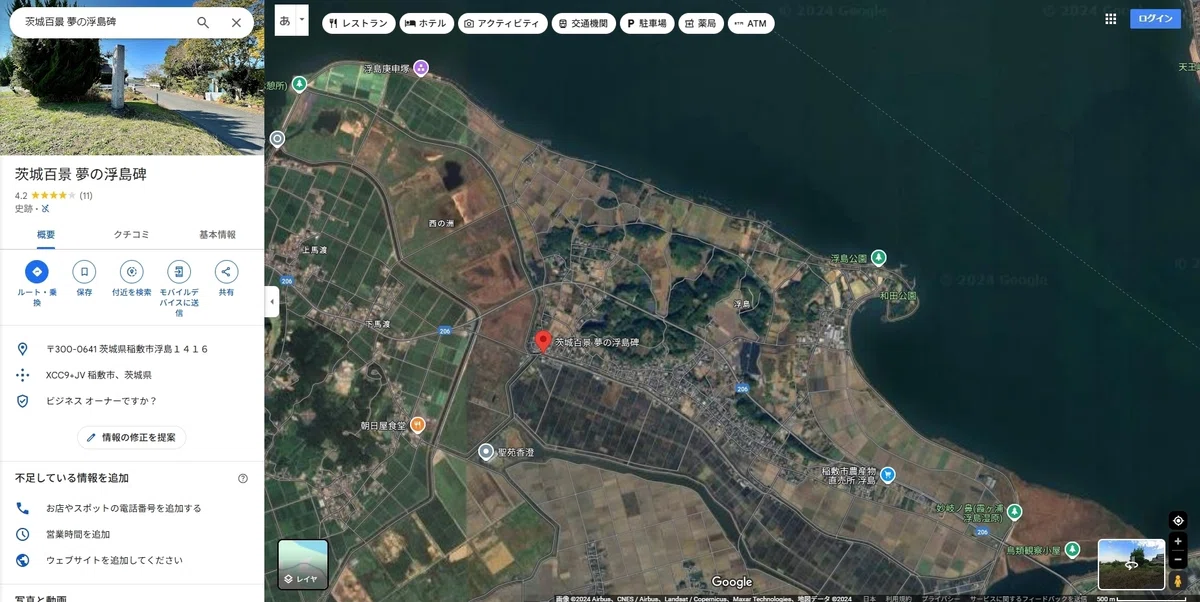Click ウェブサイトを追加してください
The height and width of the screenshot is (602, 1200).
[114, 560]
